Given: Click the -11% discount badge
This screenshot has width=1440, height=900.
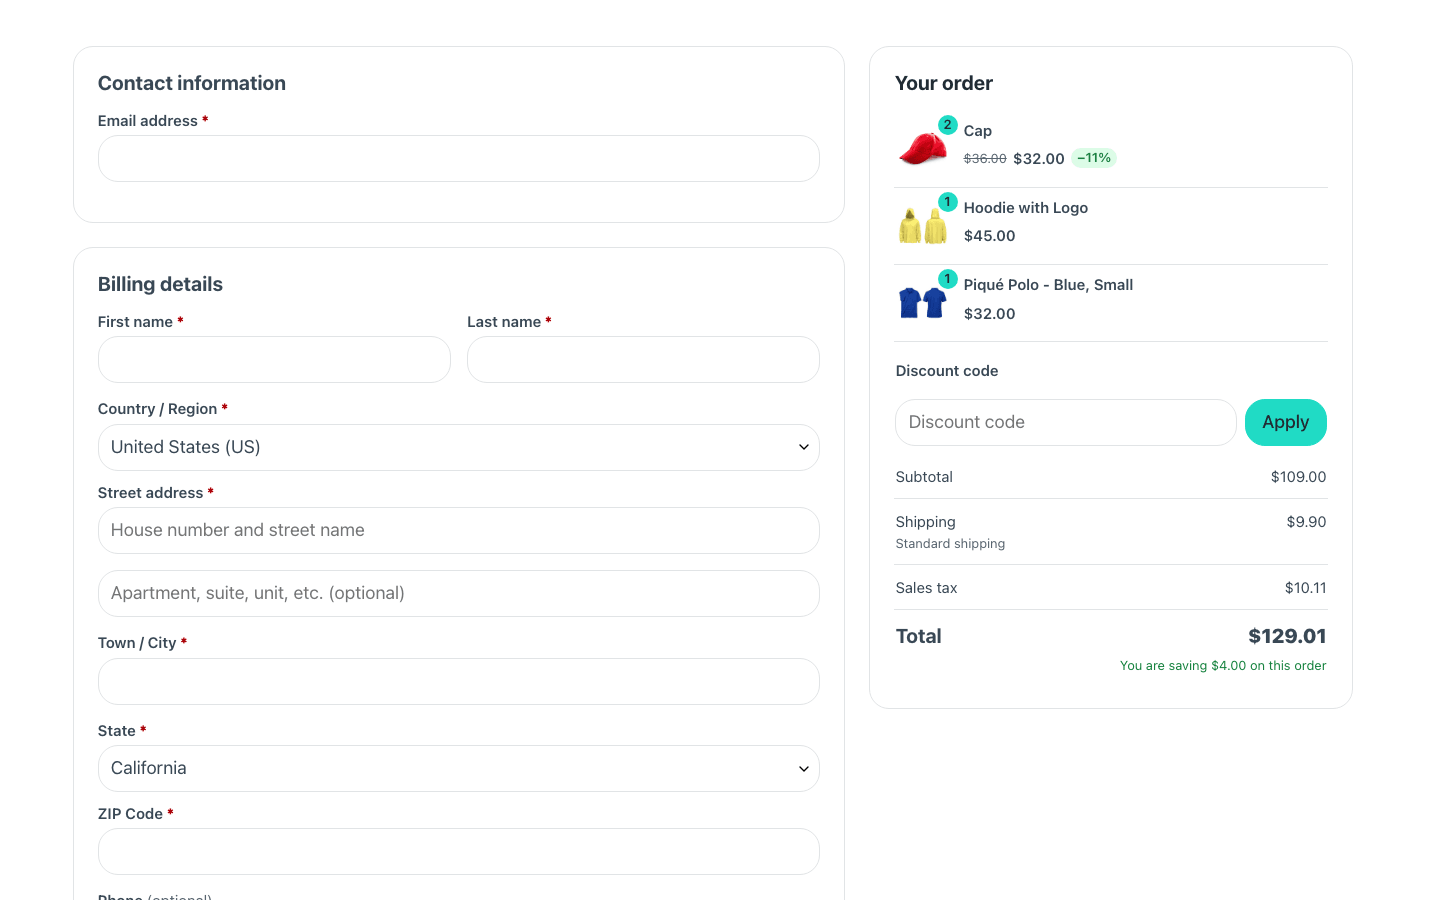Looking at the screenshot, I should pyautogui.click(x=1094, y=158).
